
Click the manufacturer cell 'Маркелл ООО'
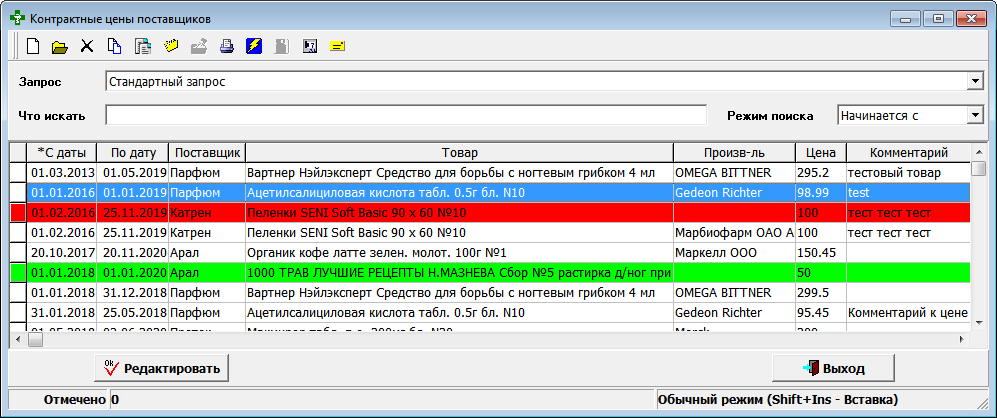coord(734,253)
